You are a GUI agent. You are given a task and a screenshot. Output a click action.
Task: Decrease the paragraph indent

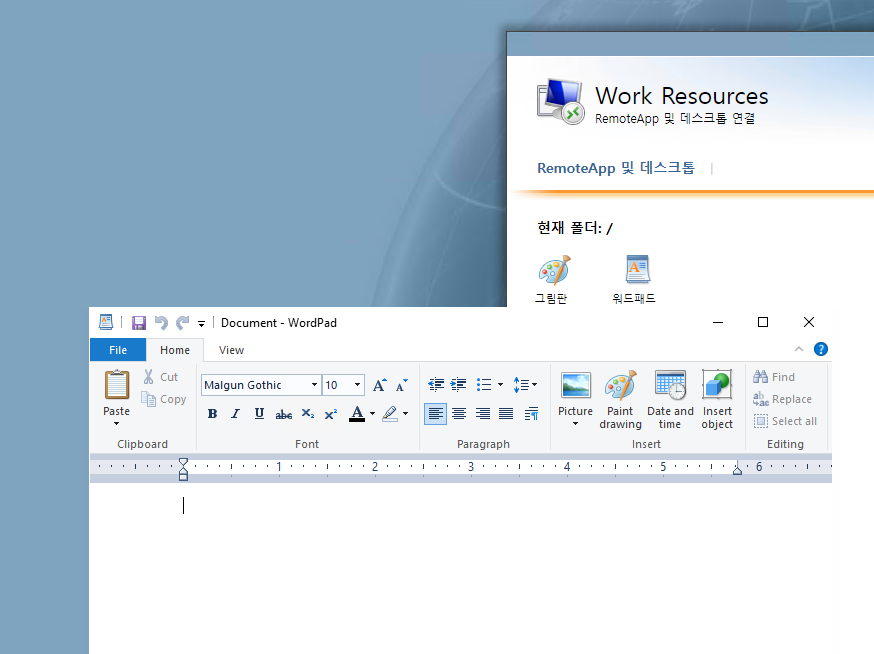[x=436, y=385]
